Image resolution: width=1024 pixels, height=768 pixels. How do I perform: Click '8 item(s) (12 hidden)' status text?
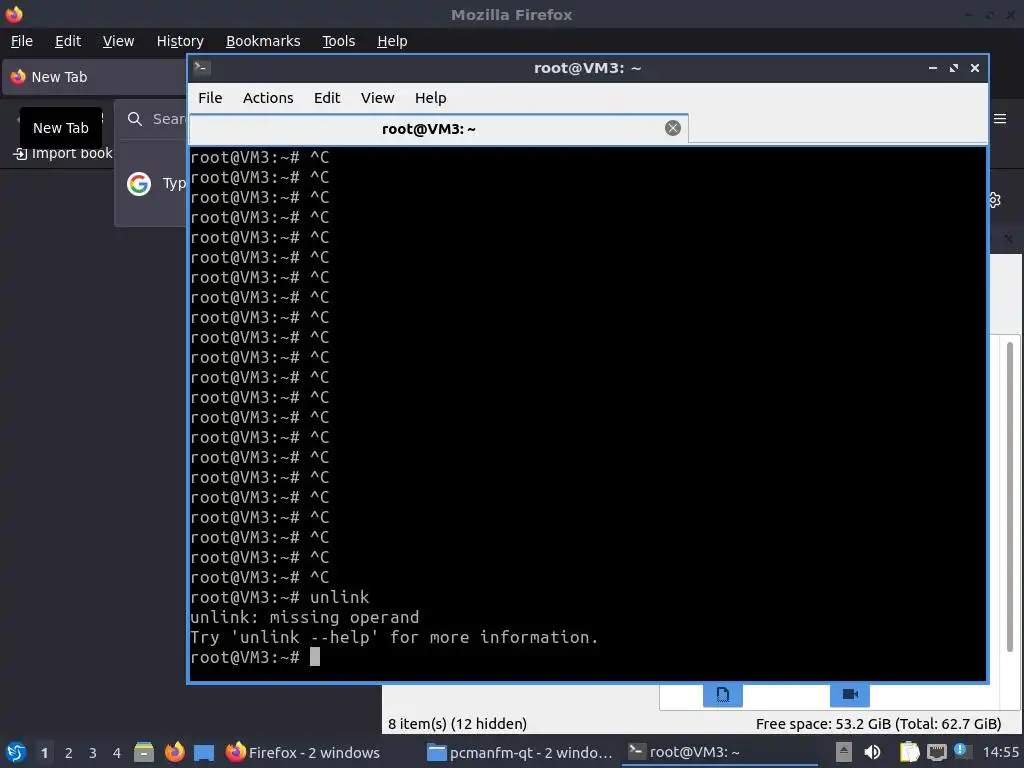click(457, 724)
